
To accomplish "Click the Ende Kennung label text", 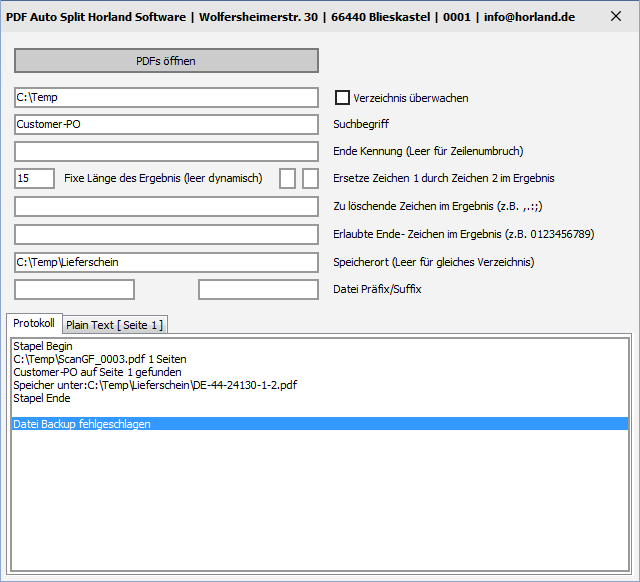I will click(428, 151).
